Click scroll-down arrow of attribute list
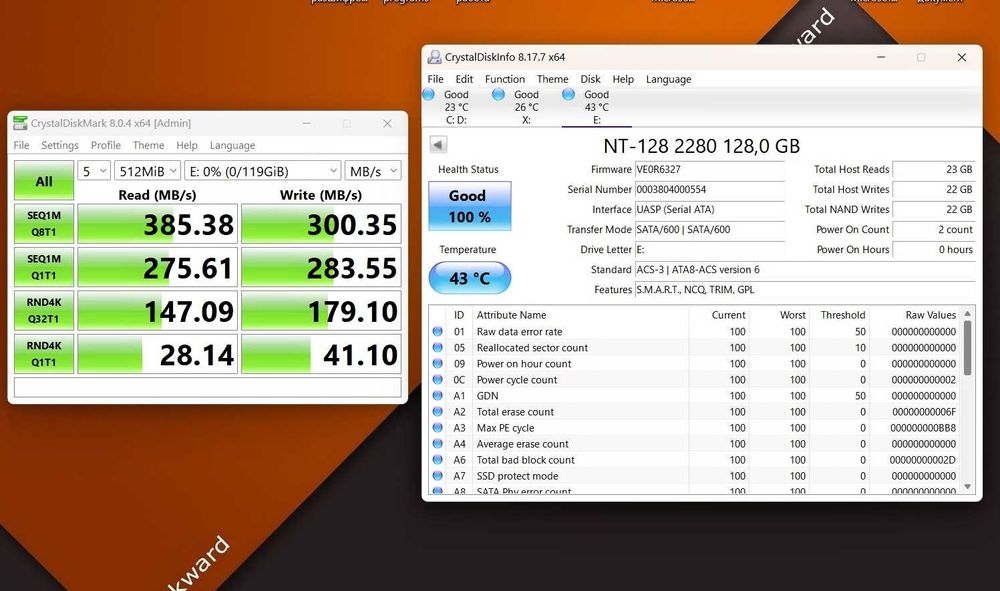This screenshot has height=591, width=1000. (967, 486)
